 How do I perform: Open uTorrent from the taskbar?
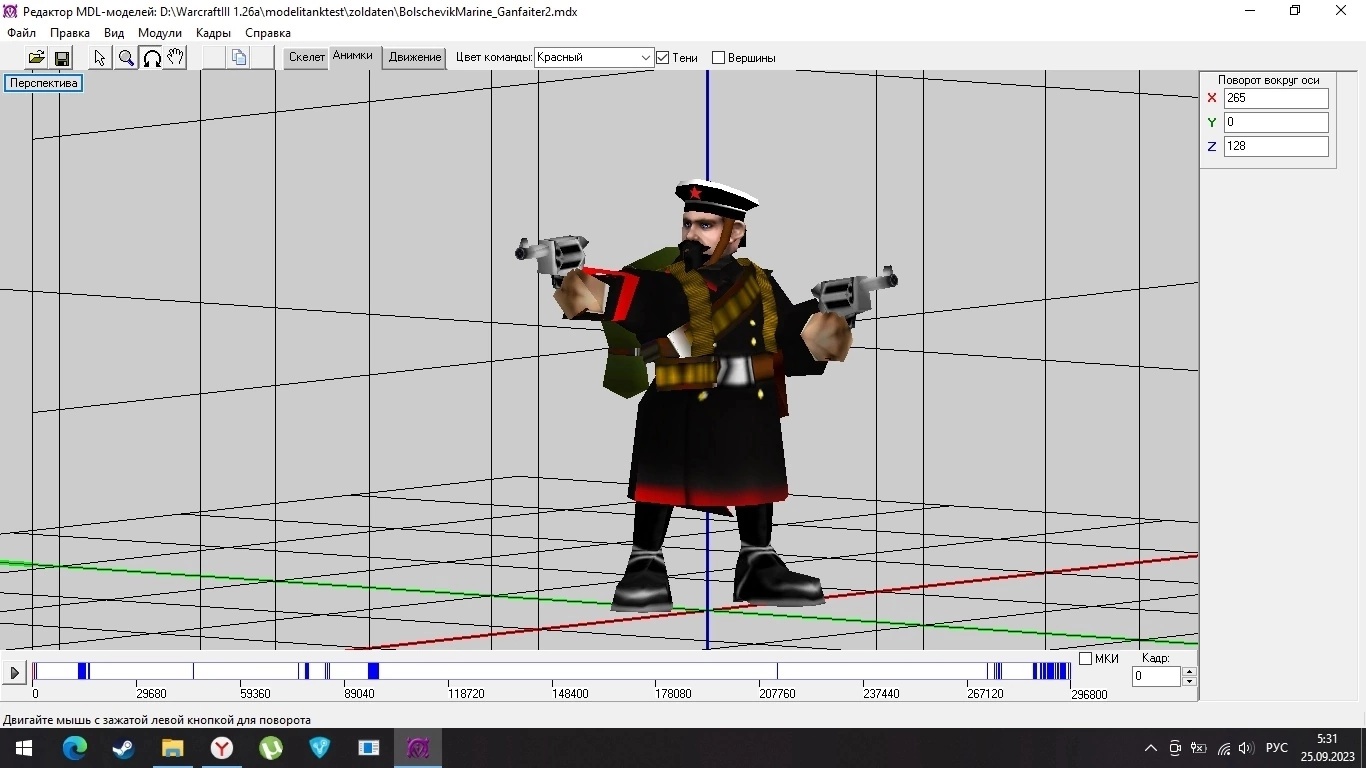tap(270, 748)
